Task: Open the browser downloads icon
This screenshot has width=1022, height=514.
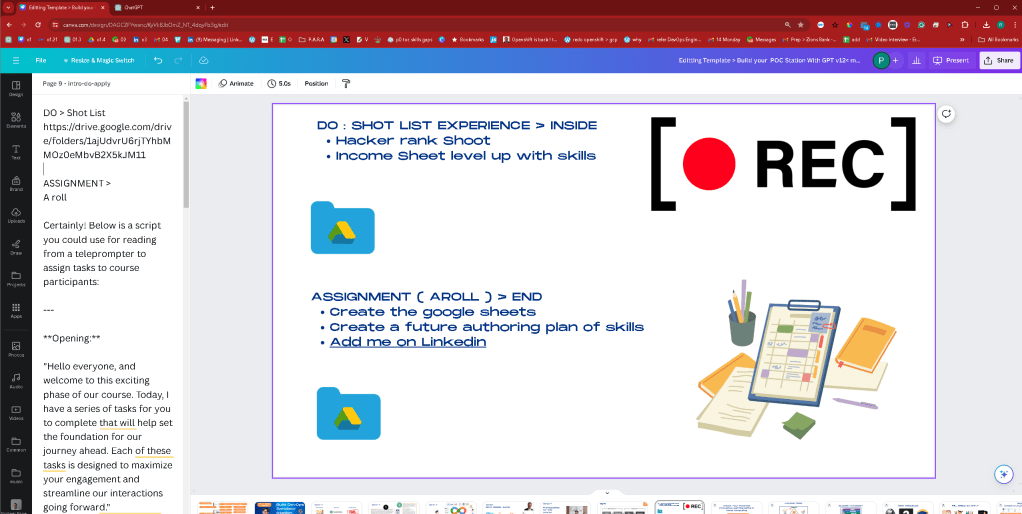Action: click(x=987, y=24)
